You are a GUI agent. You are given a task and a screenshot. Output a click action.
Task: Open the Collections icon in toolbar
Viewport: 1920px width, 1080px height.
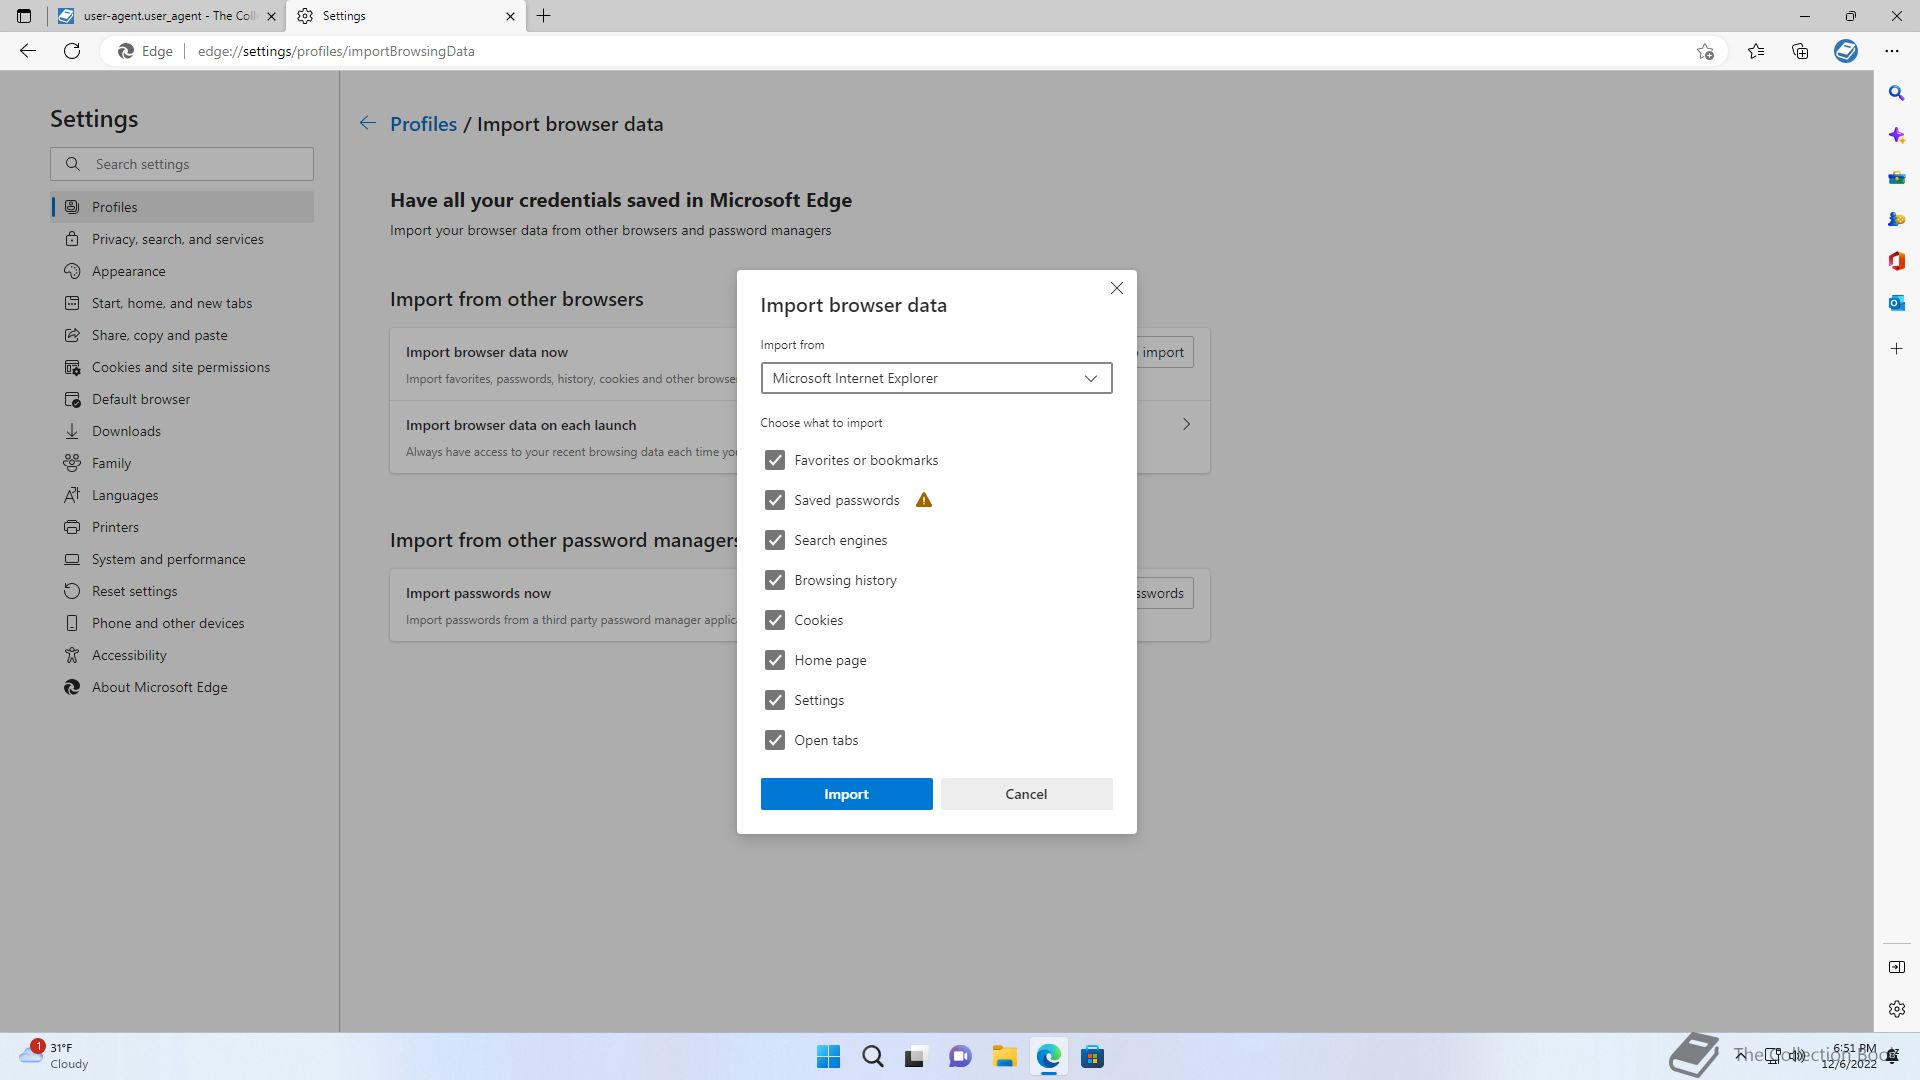point(1800,51)
